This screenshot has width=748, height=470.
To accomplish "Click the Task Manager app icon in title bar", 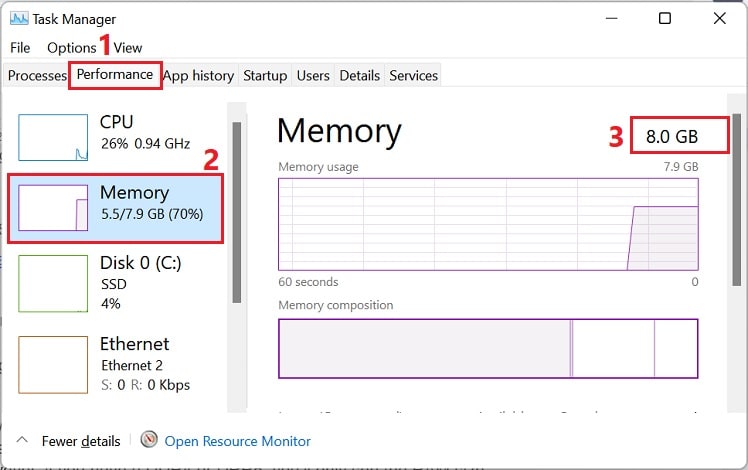I will click(x=19, y=19).
